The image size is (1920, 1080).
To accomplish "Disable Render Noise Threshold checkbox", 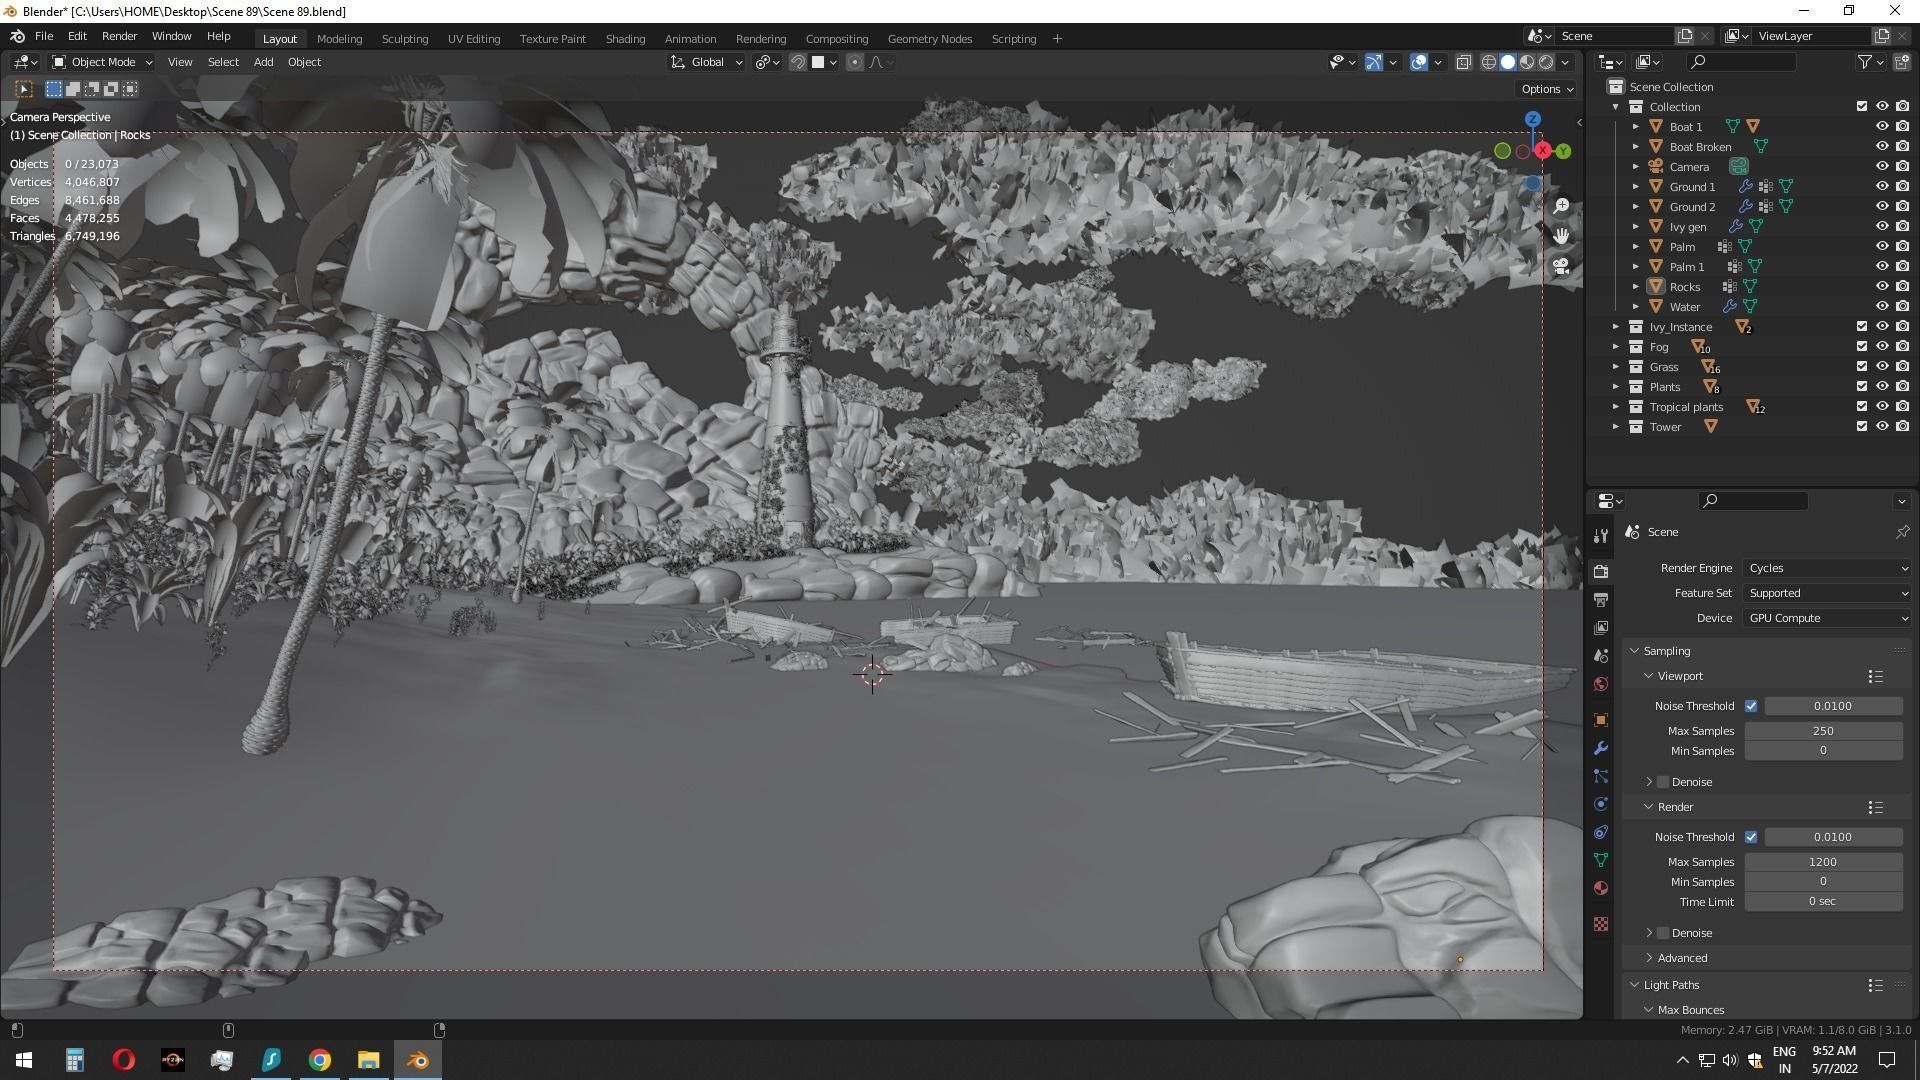I will pos(1751,837).
